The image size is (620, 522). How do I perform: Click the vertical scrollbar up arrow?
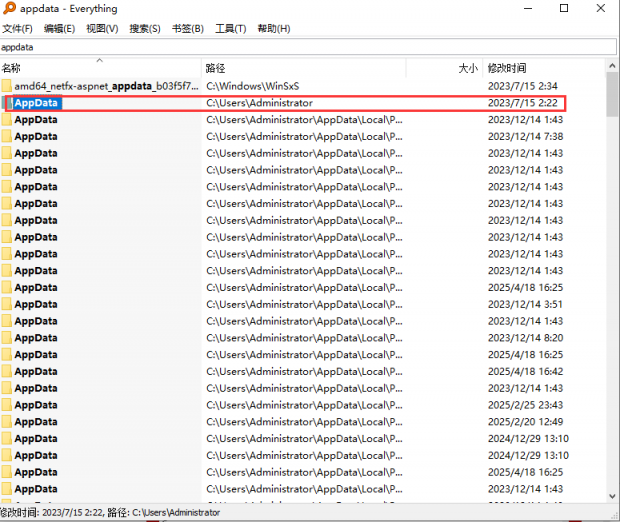pos(612,67)
